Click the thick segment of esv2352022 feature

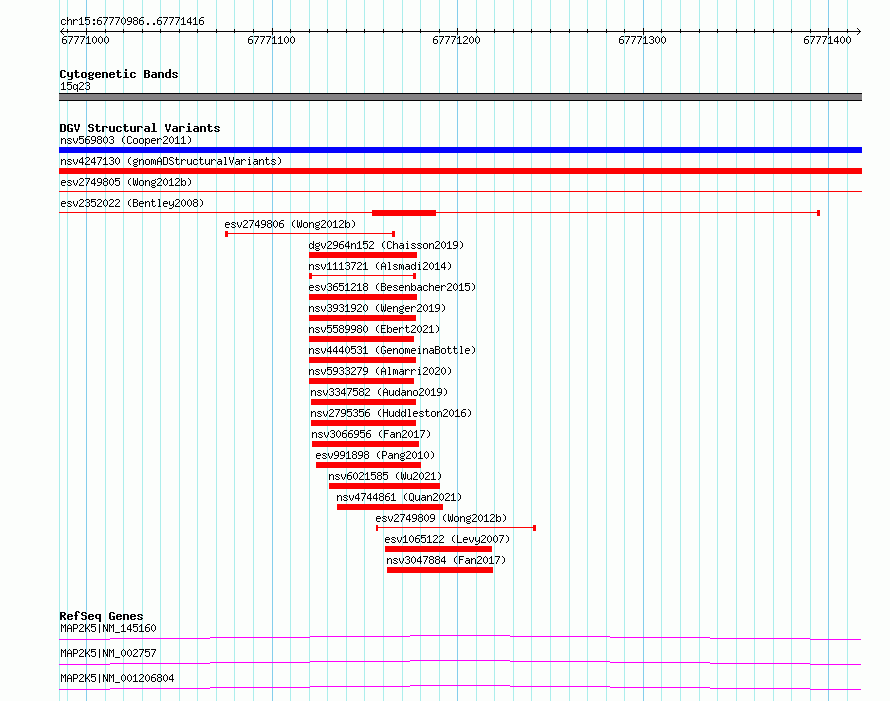pyautogui.click(x=404, y=213)
